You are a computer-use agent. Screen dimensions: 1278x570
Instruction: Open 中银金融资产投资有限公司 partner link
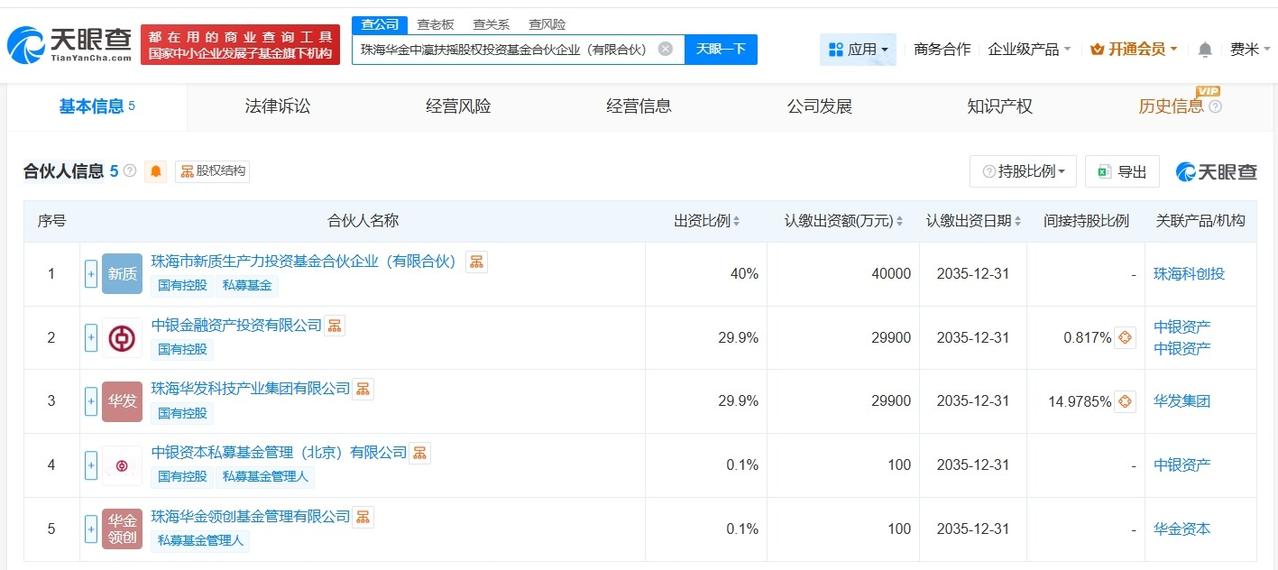pyautogui.click(x=237, y=325)
